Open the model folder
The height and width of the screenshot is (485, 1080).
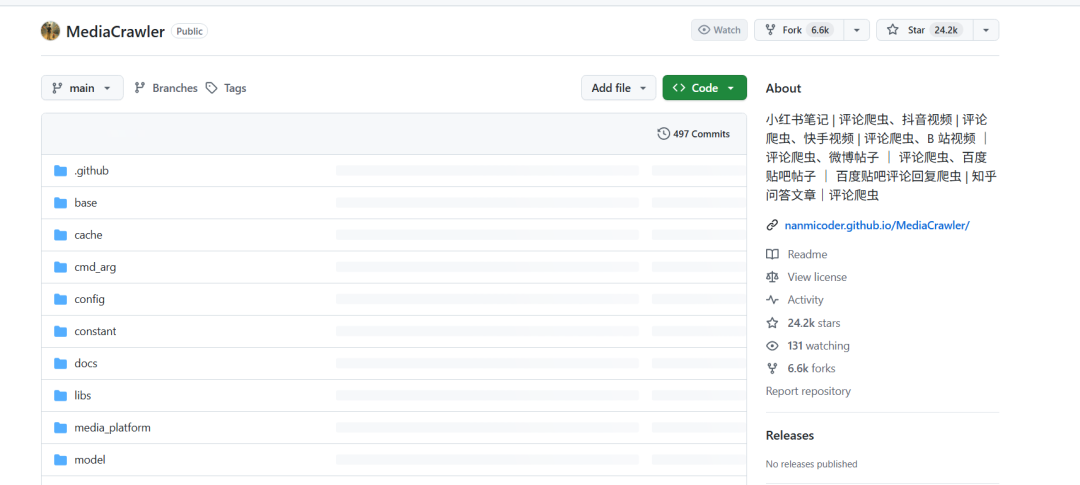90,460
